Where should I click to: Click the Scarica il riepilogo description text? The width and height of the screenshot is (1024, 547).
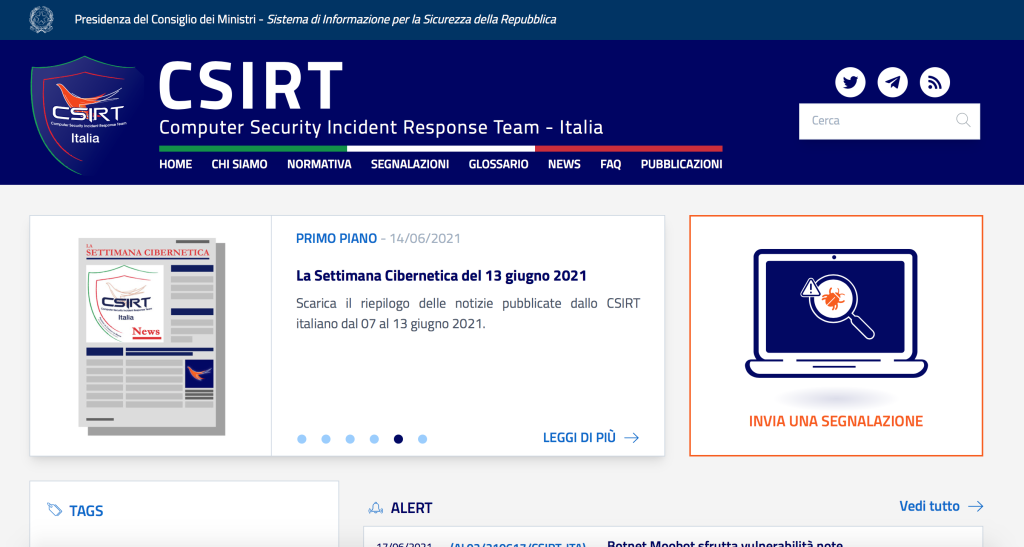point(468,313)
